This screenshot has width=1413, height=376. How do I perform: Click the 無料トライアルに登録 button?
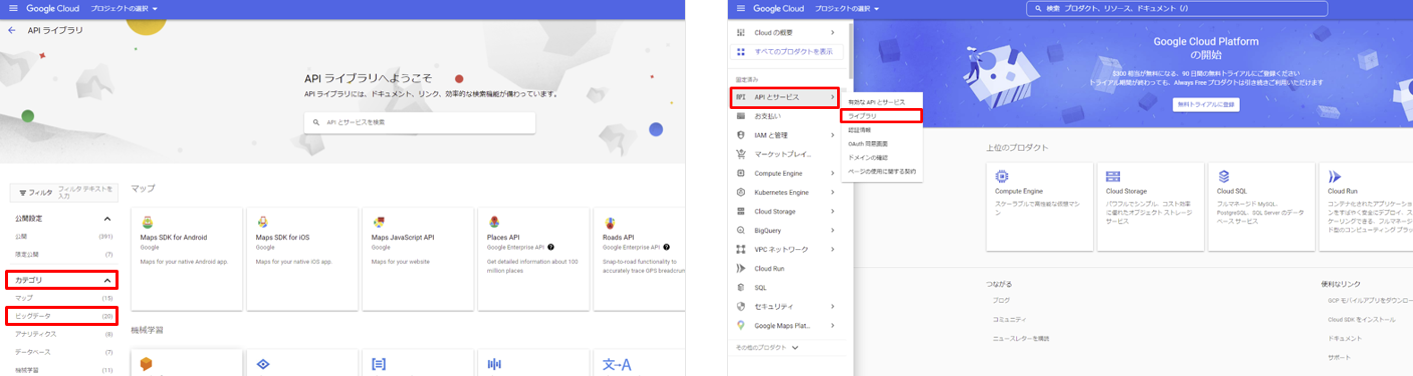[1206, 104]
